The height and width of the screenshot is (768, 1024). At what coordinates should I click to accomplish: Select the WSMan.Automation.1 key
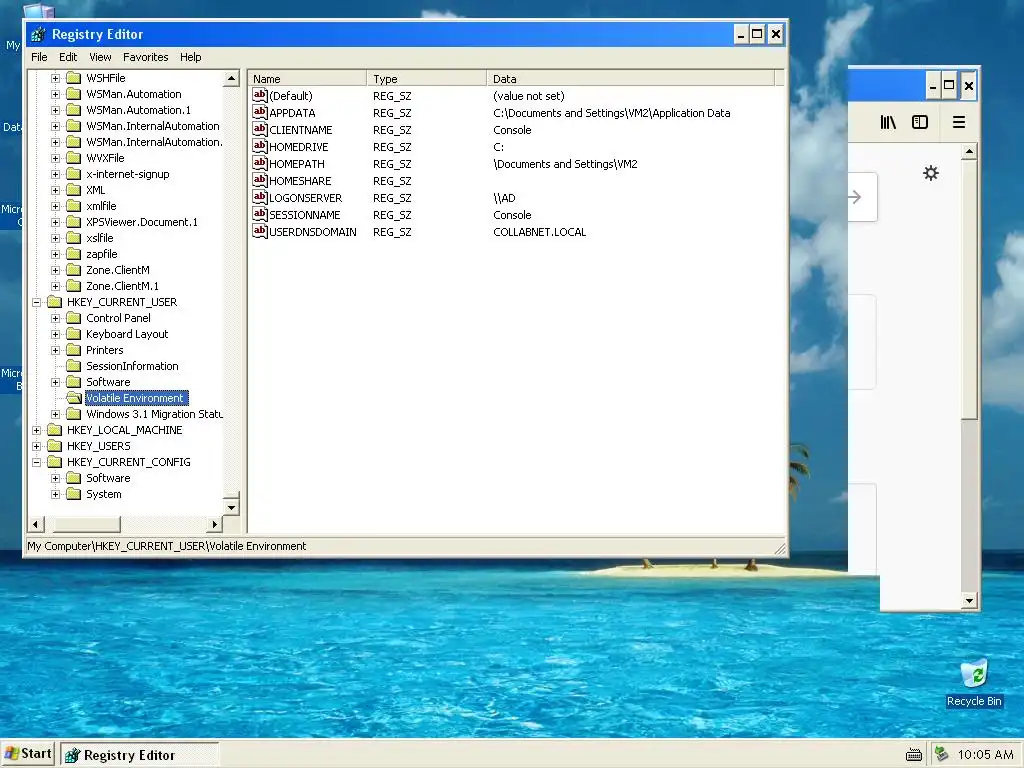point(138,110)
